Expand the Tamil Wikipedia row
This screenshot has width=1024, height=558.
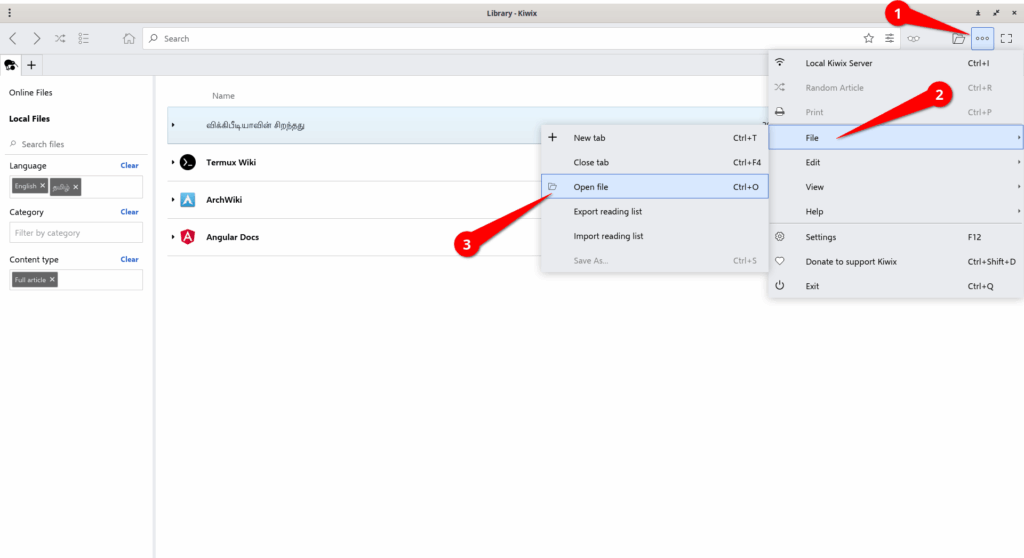point(173,125)
